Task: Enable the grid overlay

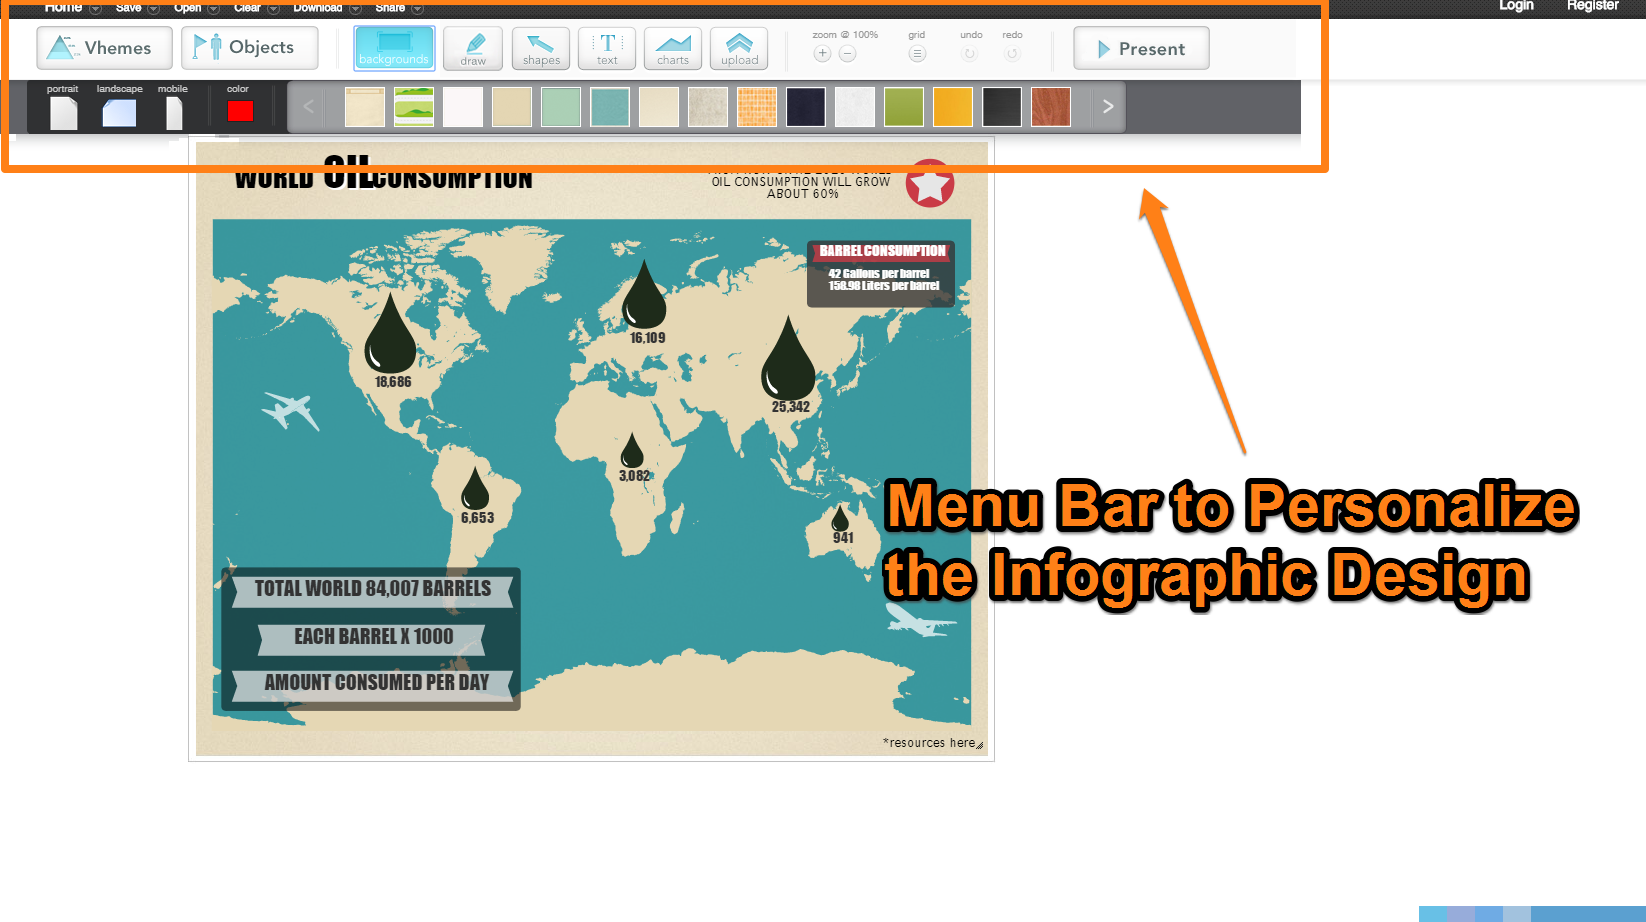Action: [917, 53]
